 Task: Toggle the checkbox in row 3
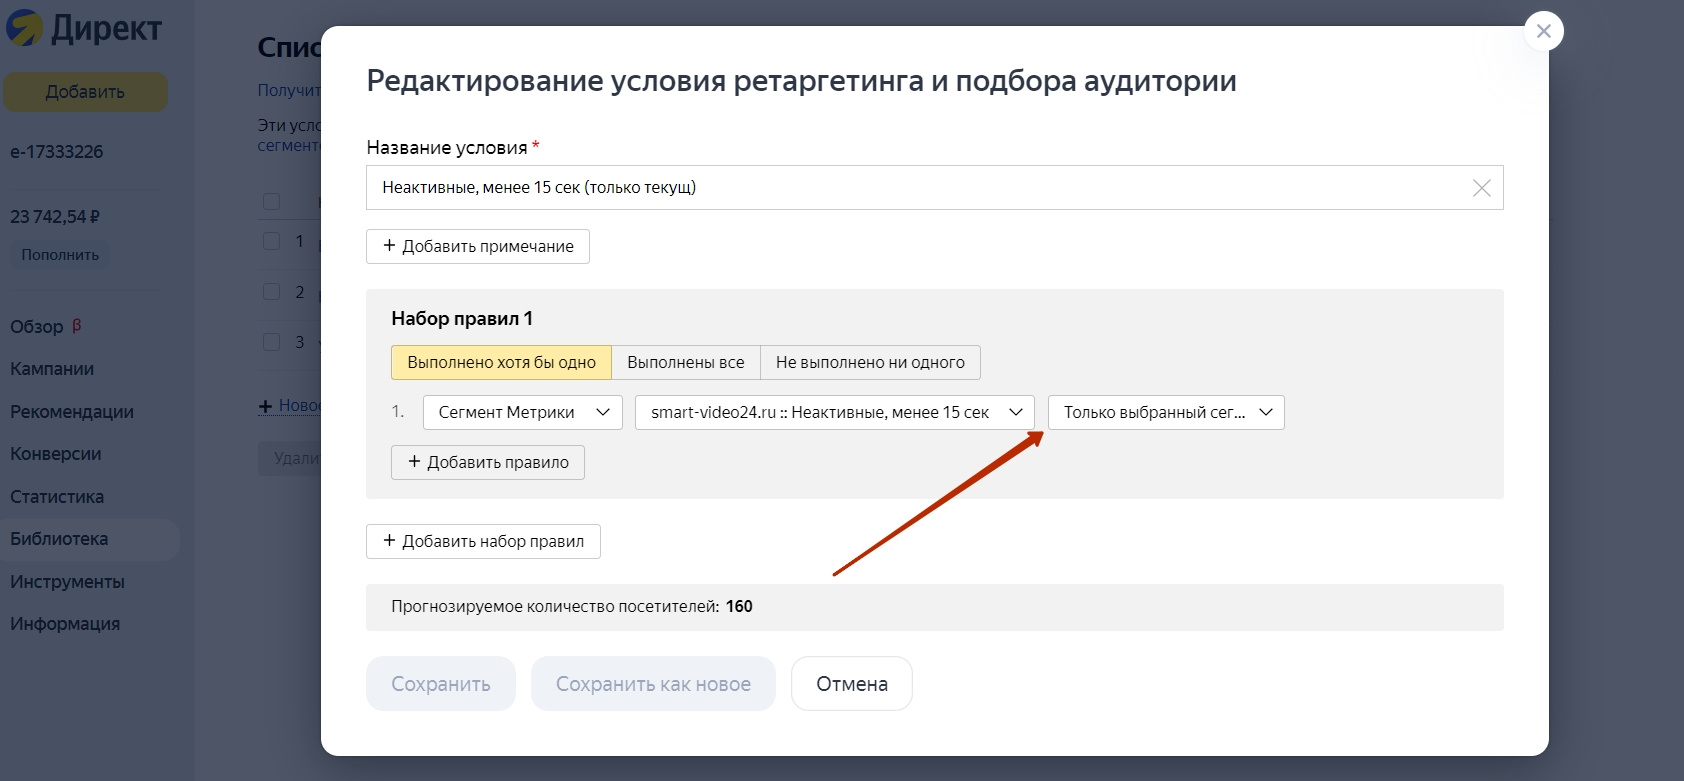[x=271, y=342]
